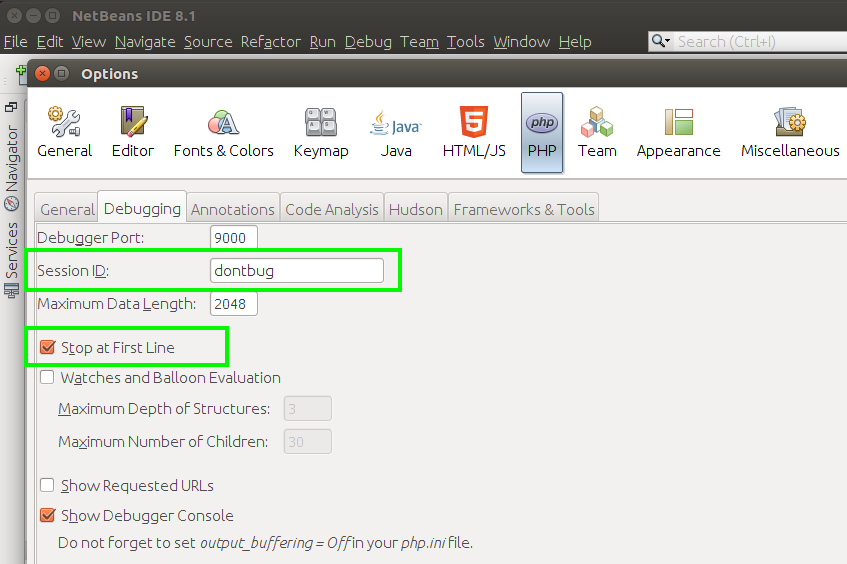The image size is (847, 564).
Task: Open the Debug menu
Action: pyautogui.click(x=368, y=42)
